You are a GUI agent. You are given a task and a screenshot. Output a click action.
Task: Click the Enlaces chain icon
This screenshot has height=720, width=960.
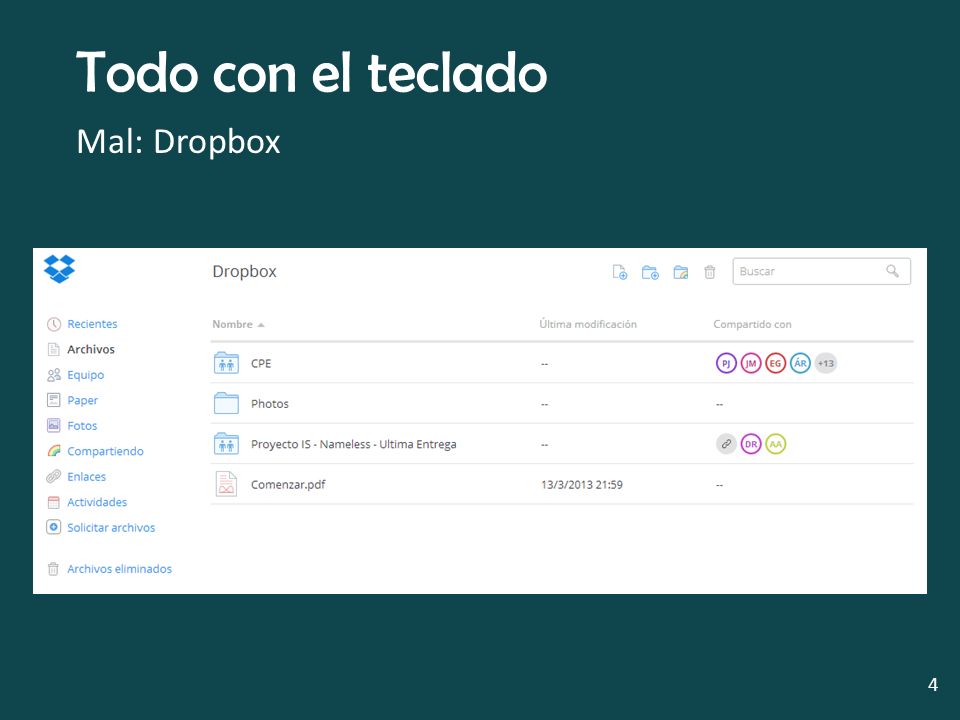click(x=54, y=476)
